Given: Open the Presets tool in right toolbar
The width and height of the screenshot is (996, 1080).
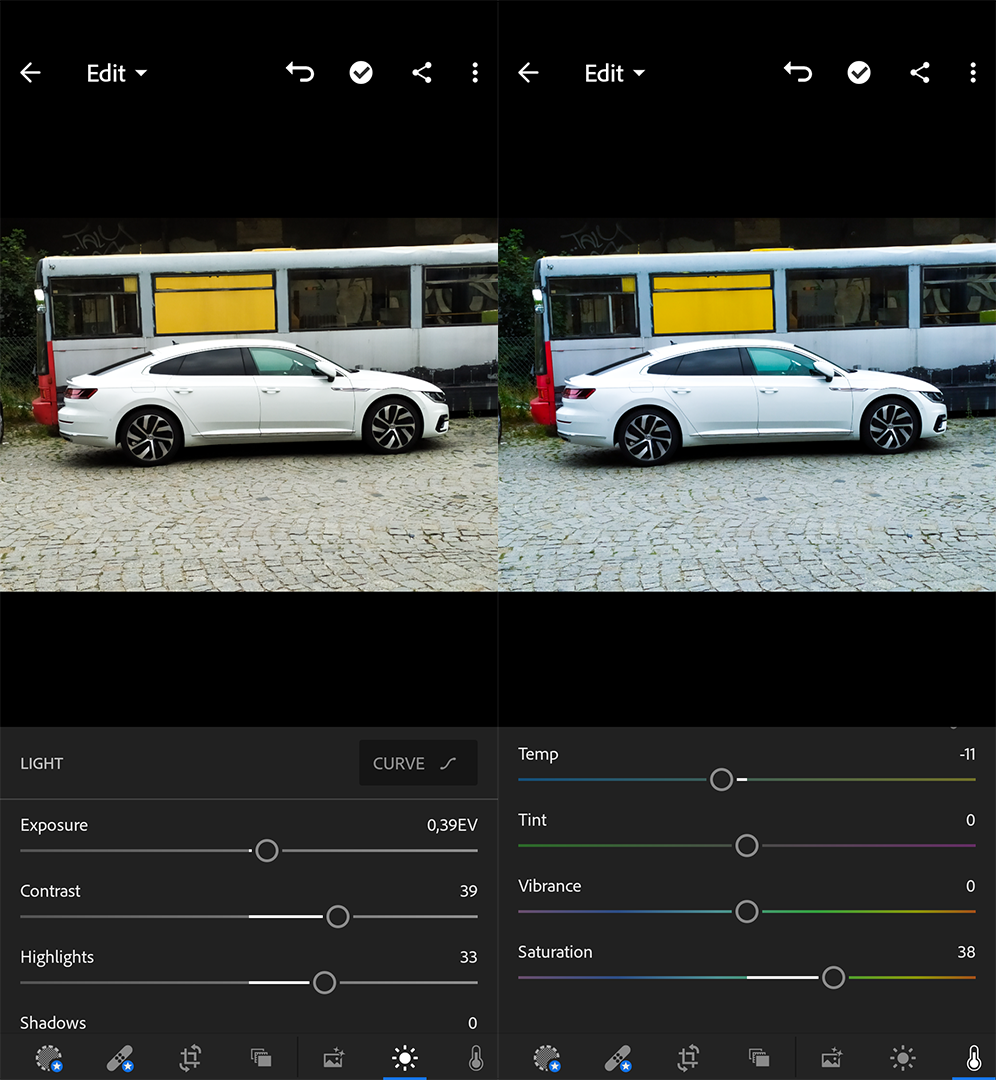Looking at the screenshot, I should (759, 1057).
